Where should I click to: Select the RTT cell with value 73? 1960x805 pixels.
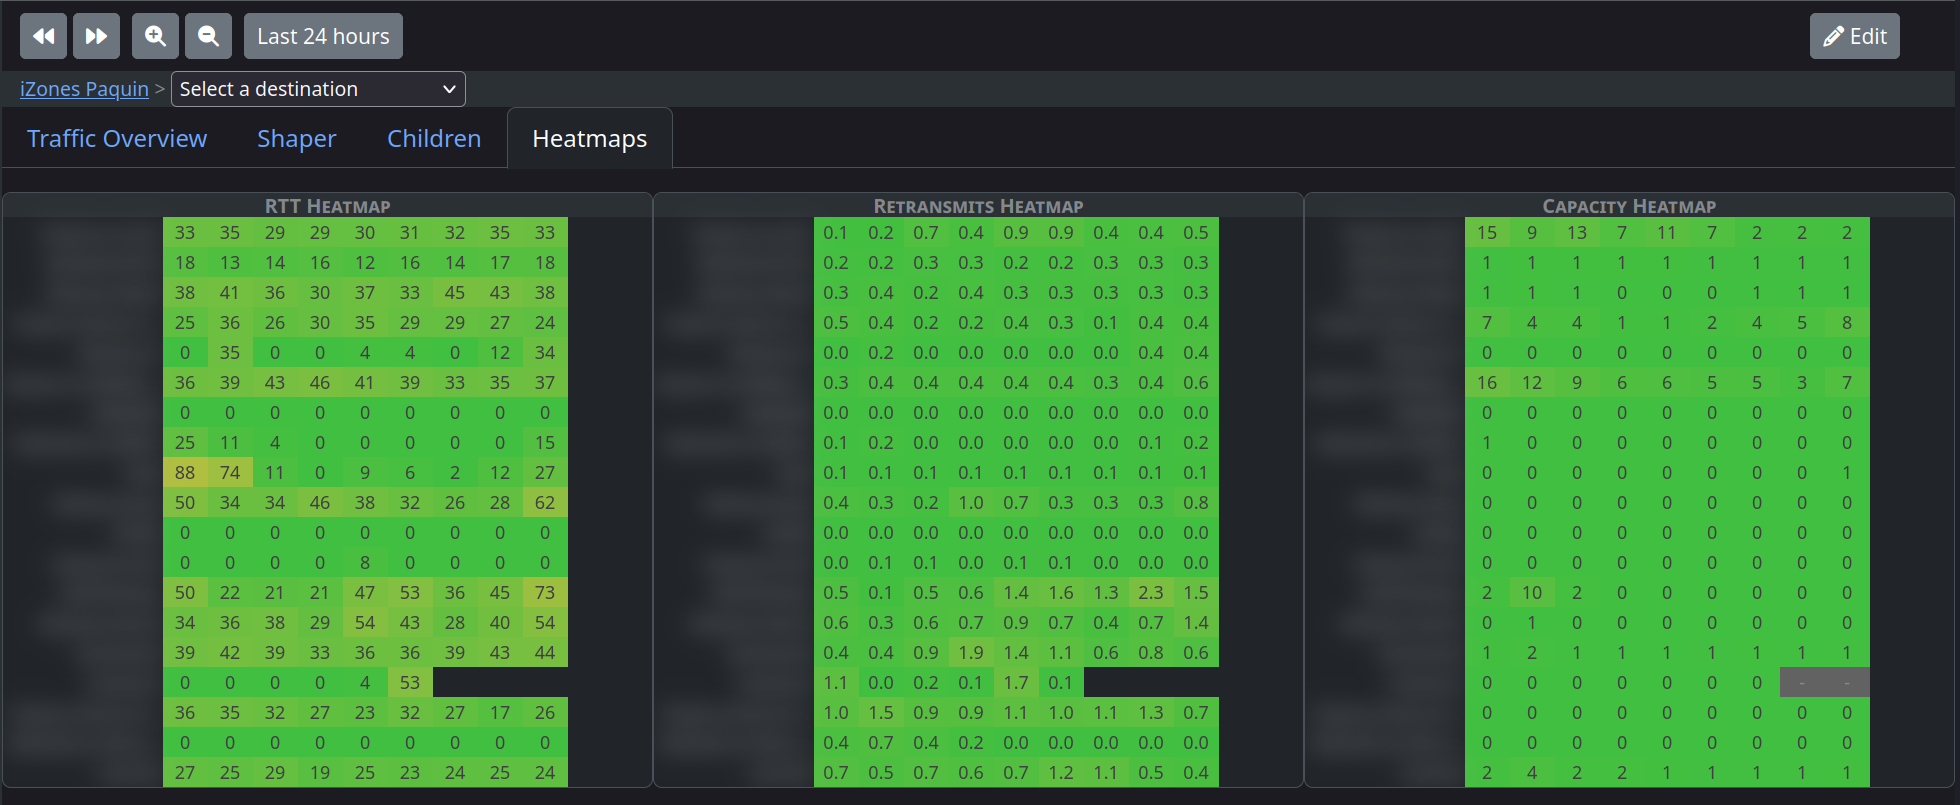click(545, 592)
